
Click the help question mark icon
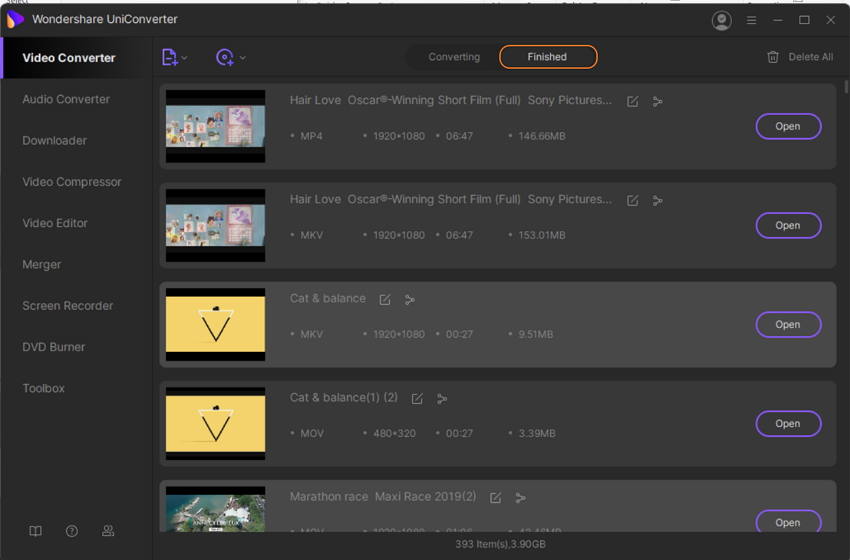pyautogui.click(x=72, y=531)
